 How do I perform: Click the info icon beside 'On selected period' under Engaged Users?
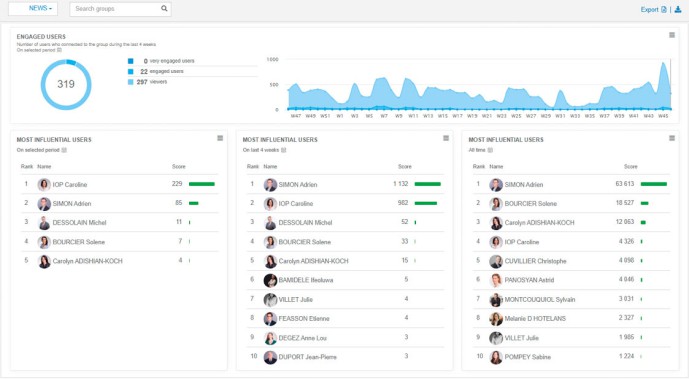[59, 50]
